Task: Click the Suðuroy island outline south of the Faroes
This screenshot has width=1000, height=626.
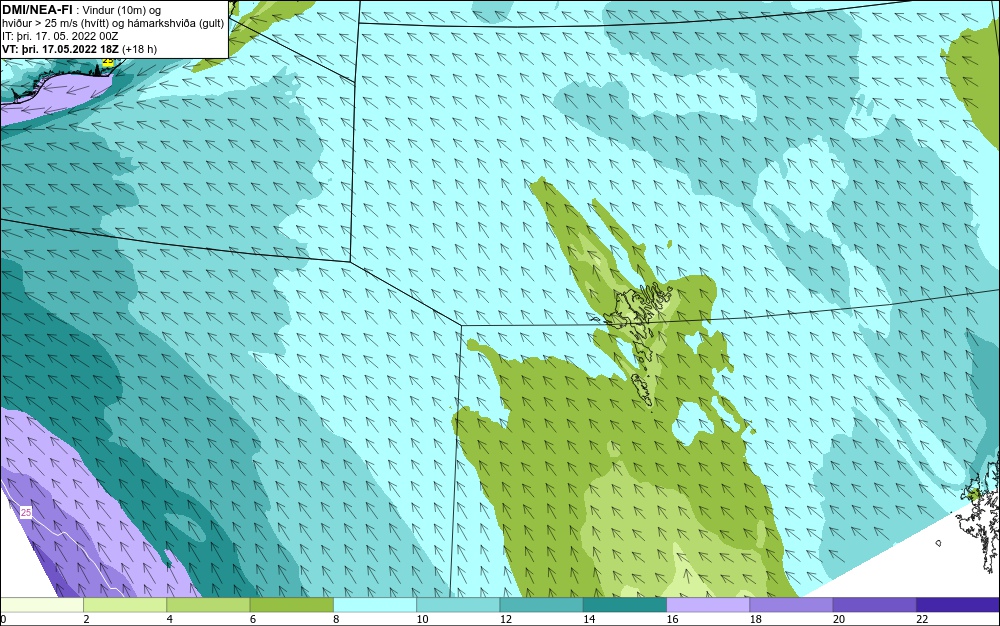Action: coord(642,390)
